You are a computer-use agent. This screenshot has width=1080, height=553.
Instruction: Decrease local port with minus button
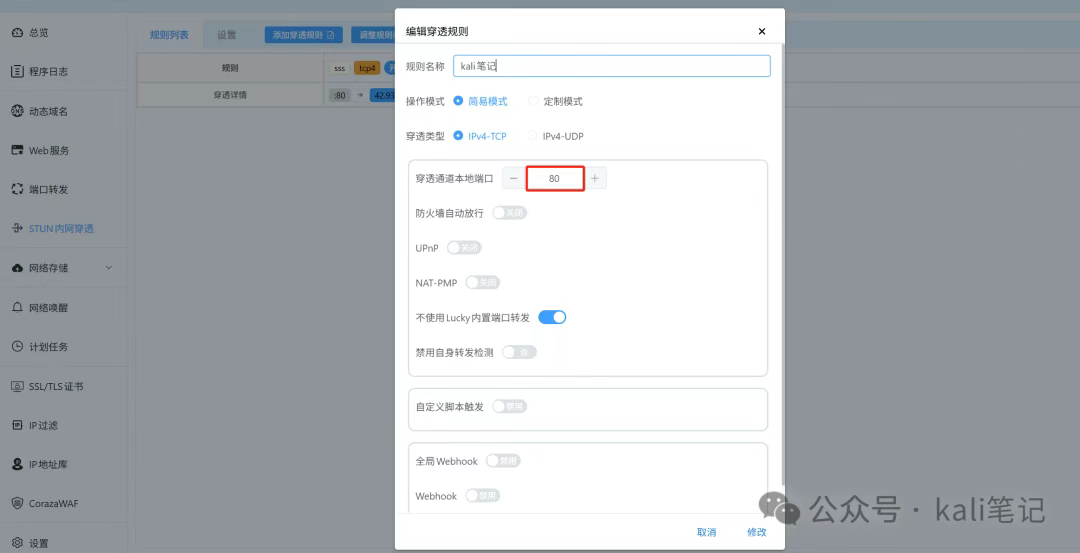click(513, 178)
